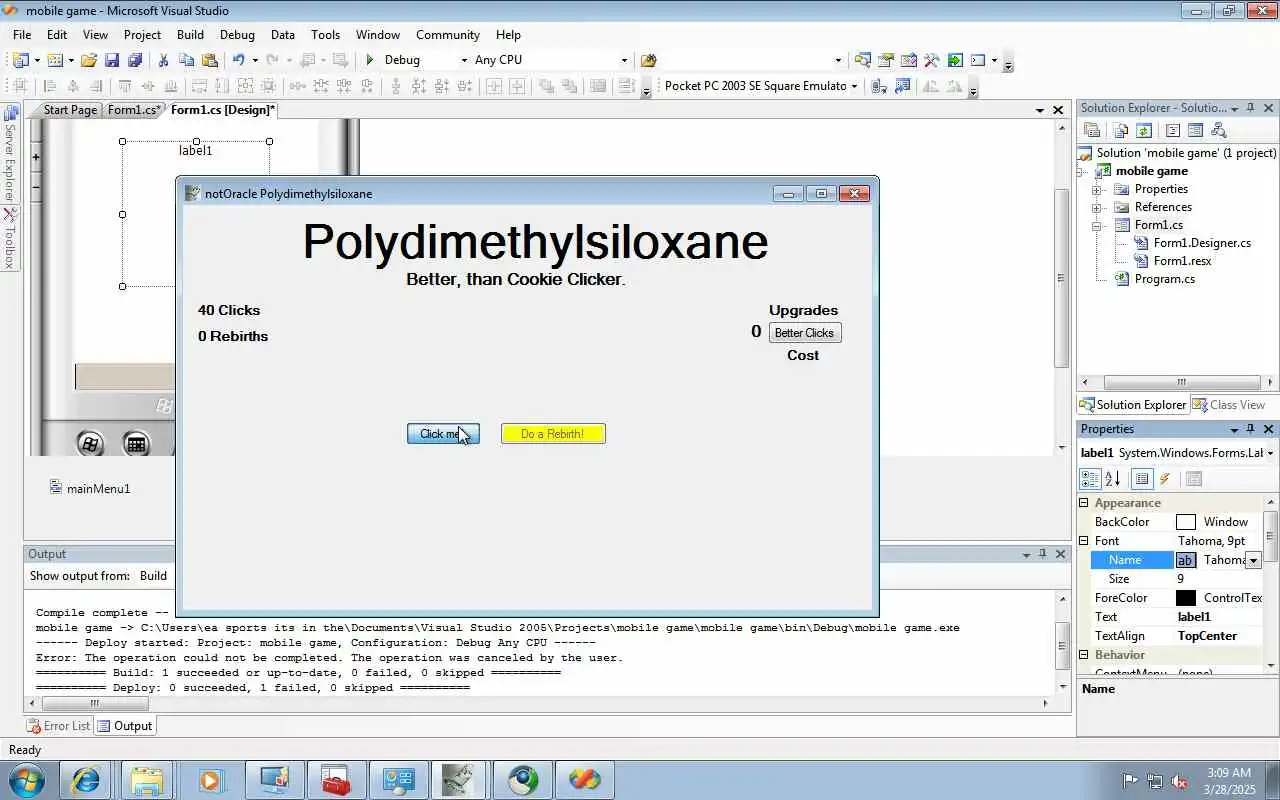1280x800 pixels.
Task: Toggle auto-hide pin on Properties panel
Action: (1250, 429)
